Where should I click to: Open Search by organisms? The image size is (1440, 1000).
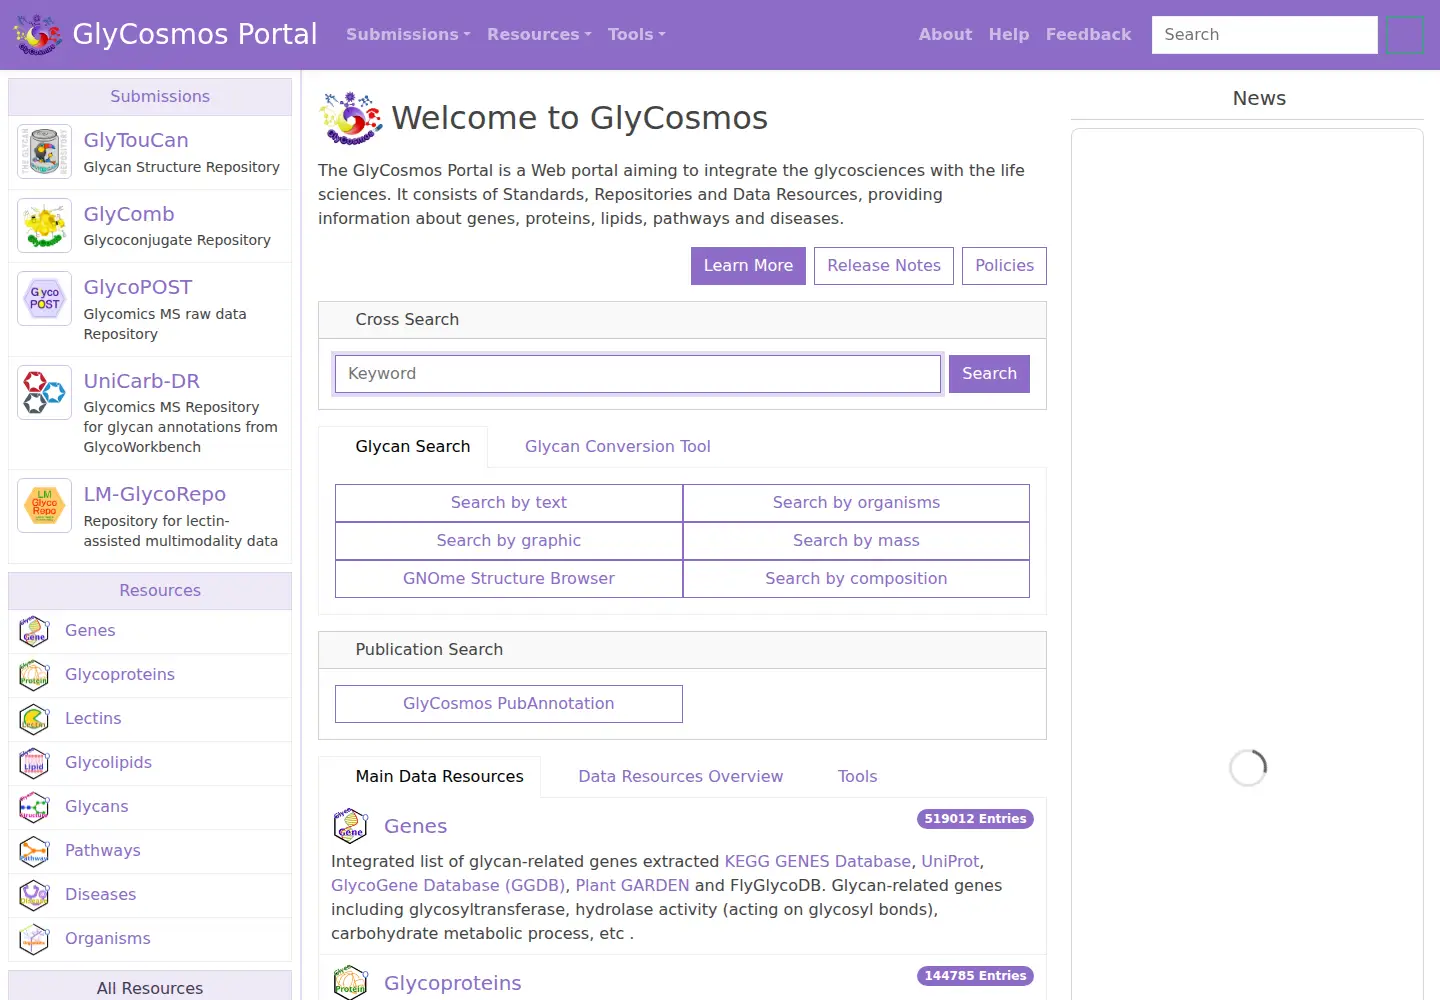tap(856, 503)
